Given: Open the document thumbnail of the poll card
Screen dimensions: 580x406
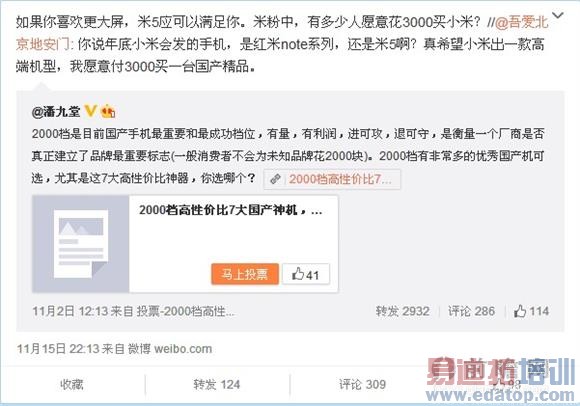Looking at the screenshot, I should 81,244.
